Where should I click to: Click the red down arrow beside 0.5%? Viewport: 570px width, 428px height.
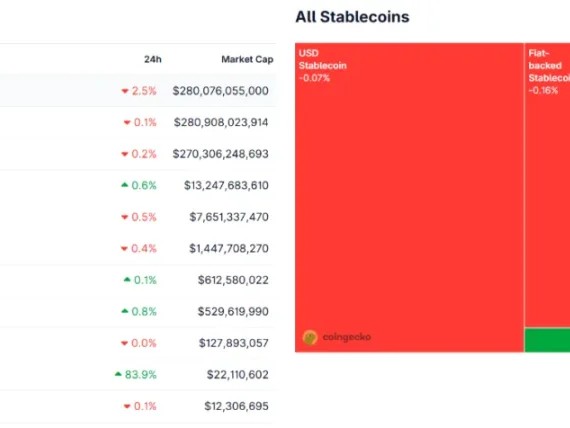(x=125, y=217)
